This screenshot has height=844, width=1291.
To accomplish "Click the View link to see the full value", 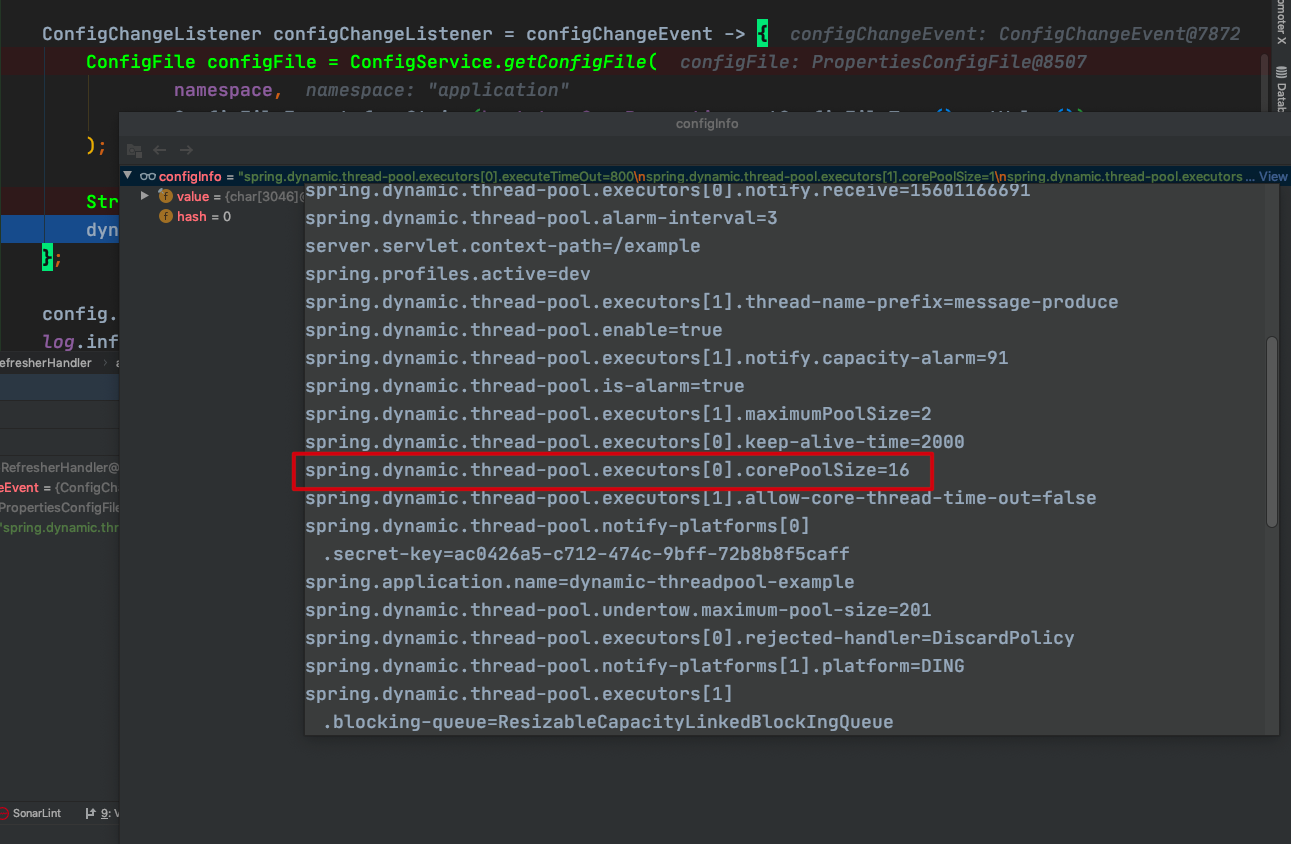I will coord(1272,176).
